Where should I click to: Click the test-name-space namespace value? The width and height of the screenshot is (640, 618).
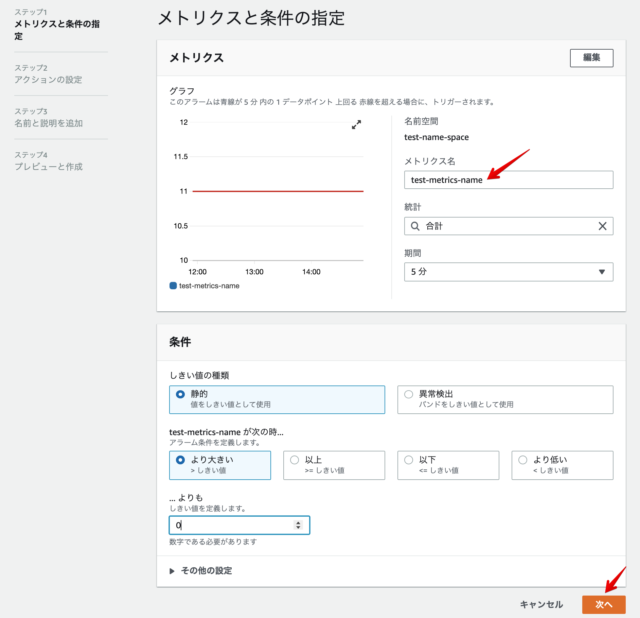436,138
